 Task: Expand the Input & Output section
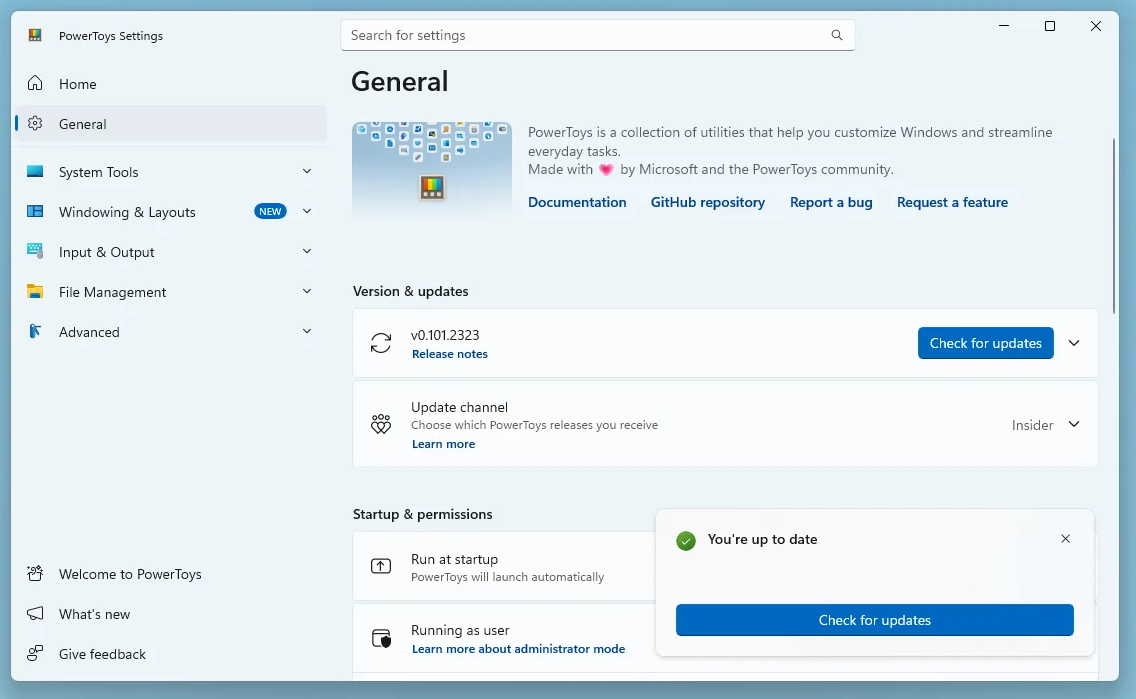(306, 251)
